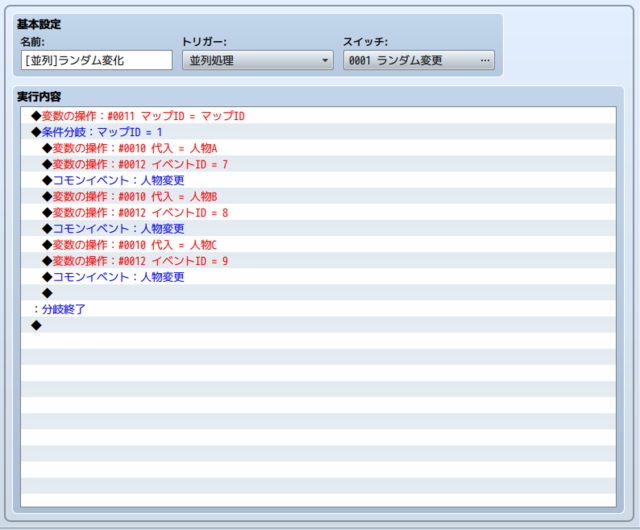
Task: Select line #0010 代入 = 人物A
Action: click(x=318, y=148)
